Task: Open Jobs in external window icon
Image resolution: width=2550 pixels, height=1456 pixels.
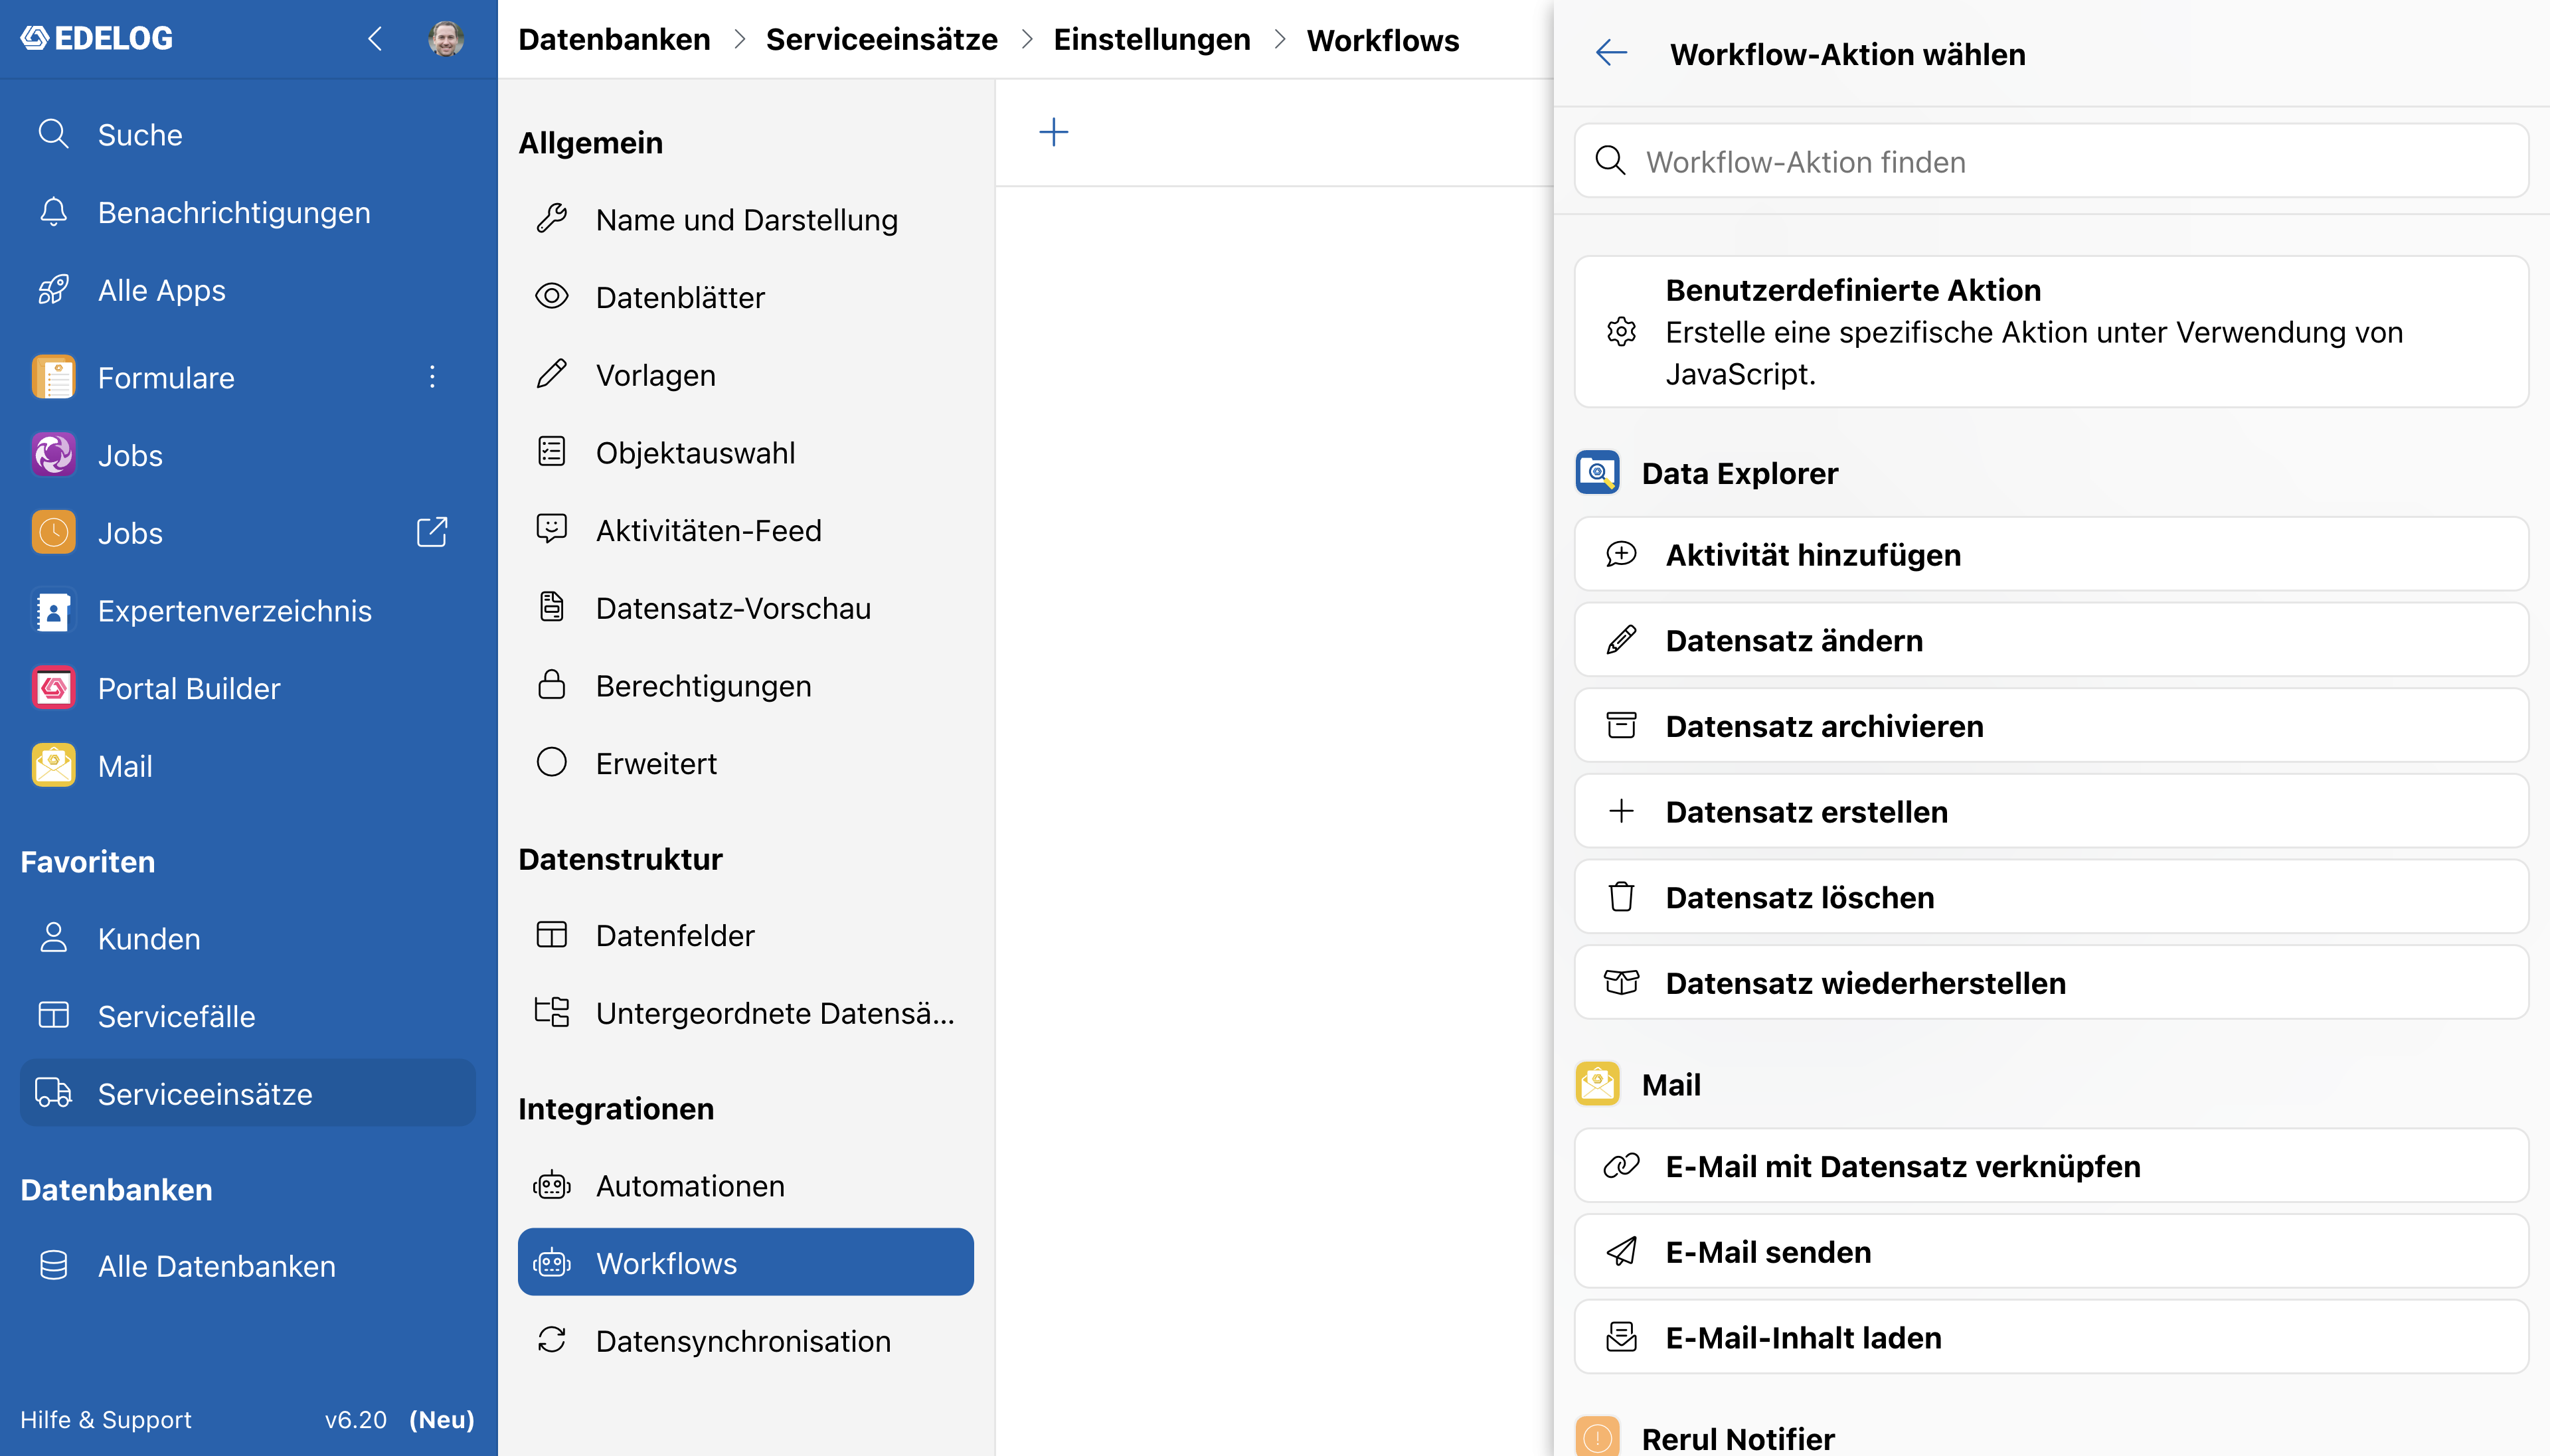Action: [432, 532]
